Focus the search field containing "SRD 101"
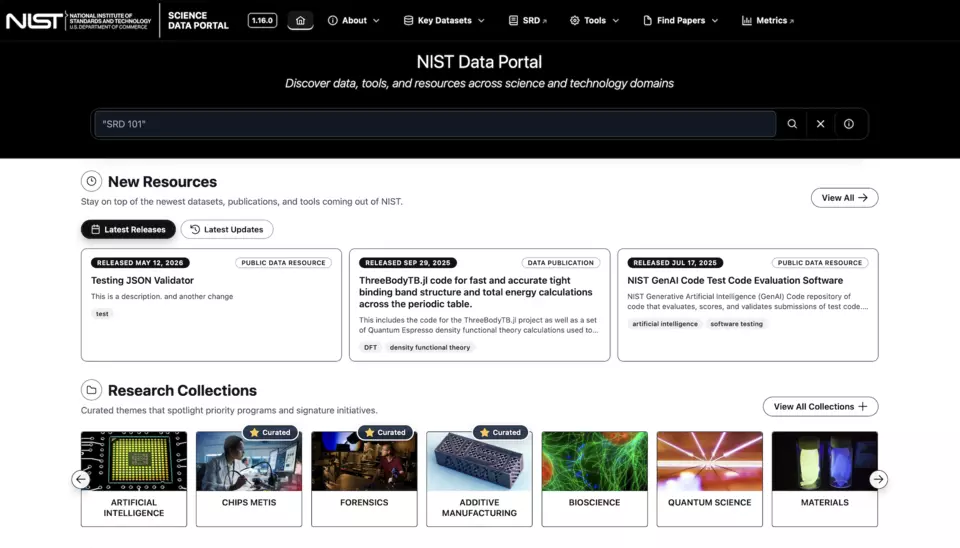This screenshot has width=960, height=548. (x=435, y=124)
